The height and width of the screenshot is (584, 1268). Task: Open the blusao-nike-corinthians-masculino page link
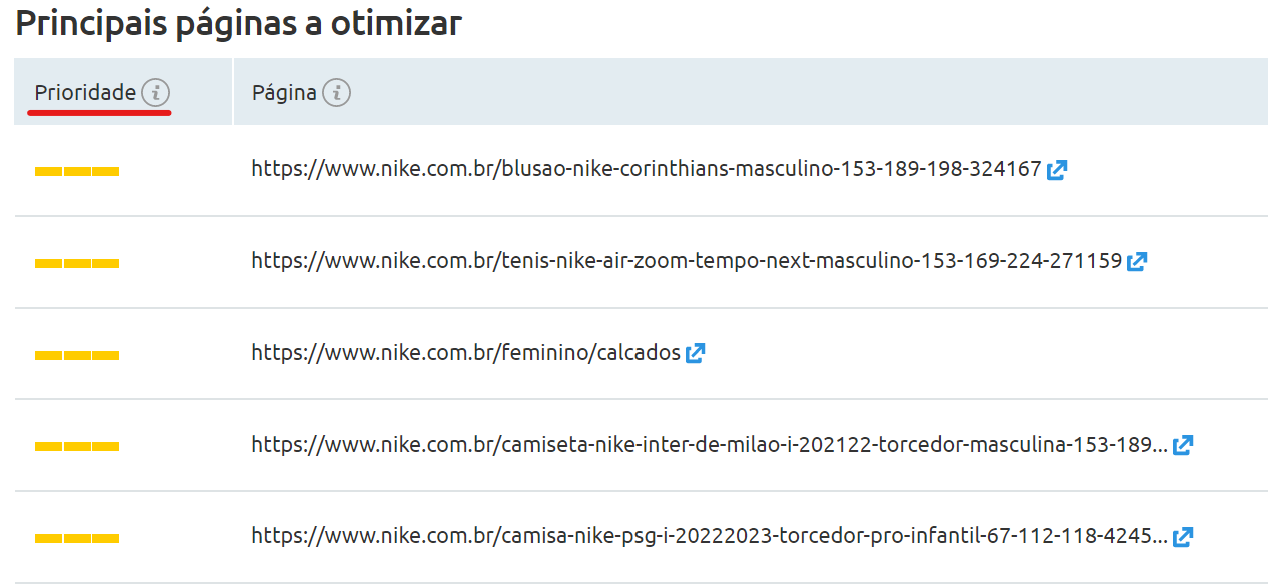click(x=646, y=170)
